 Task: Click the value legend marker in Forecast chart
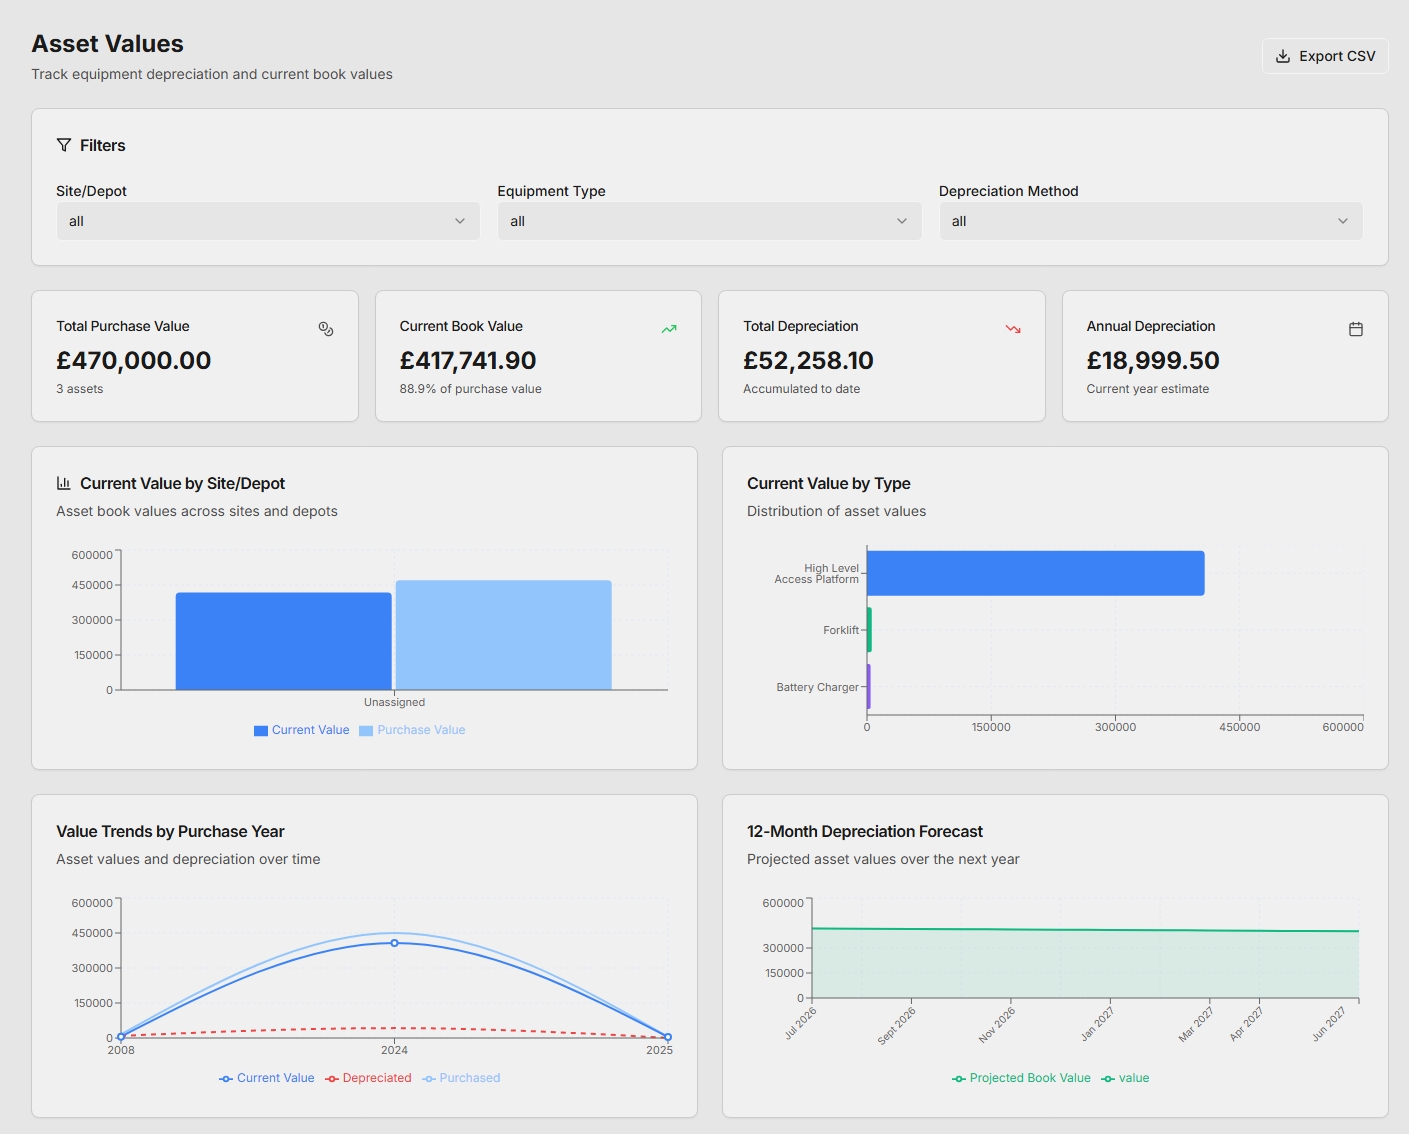tap(1108, 1079)
